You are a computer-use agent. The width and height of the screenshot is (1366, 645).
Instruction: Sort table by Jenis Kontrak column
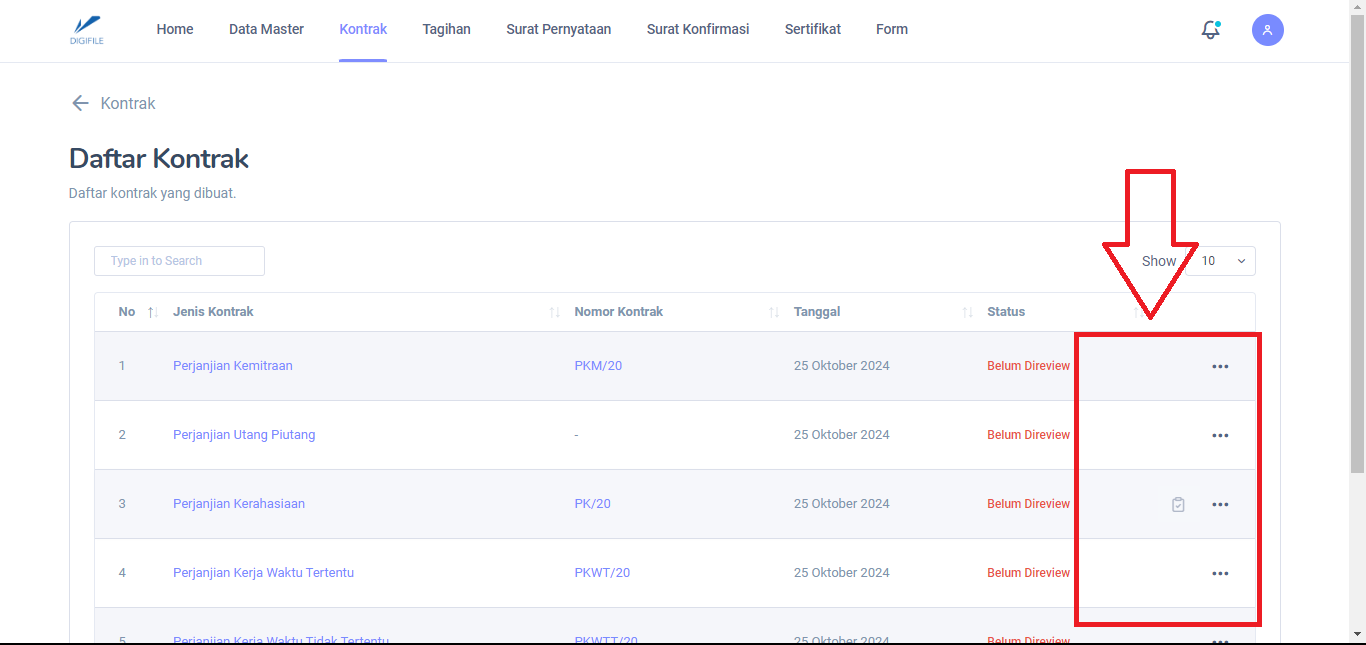[554, 312]
